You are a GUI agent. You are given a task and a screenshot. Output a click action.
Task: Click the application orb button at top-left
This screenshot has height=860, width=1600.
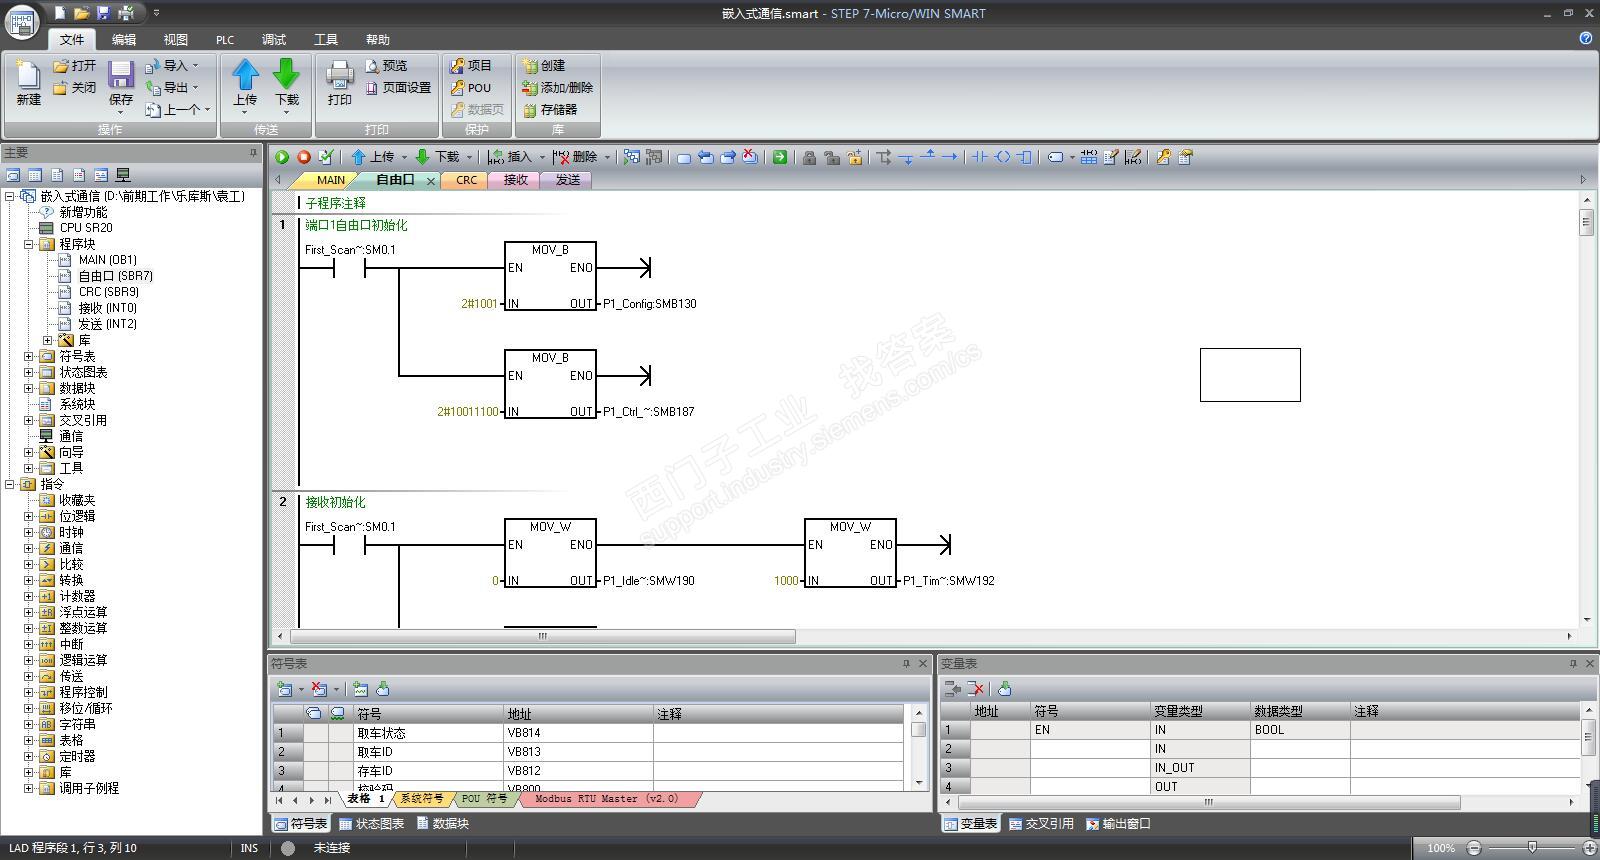(22, 22)
